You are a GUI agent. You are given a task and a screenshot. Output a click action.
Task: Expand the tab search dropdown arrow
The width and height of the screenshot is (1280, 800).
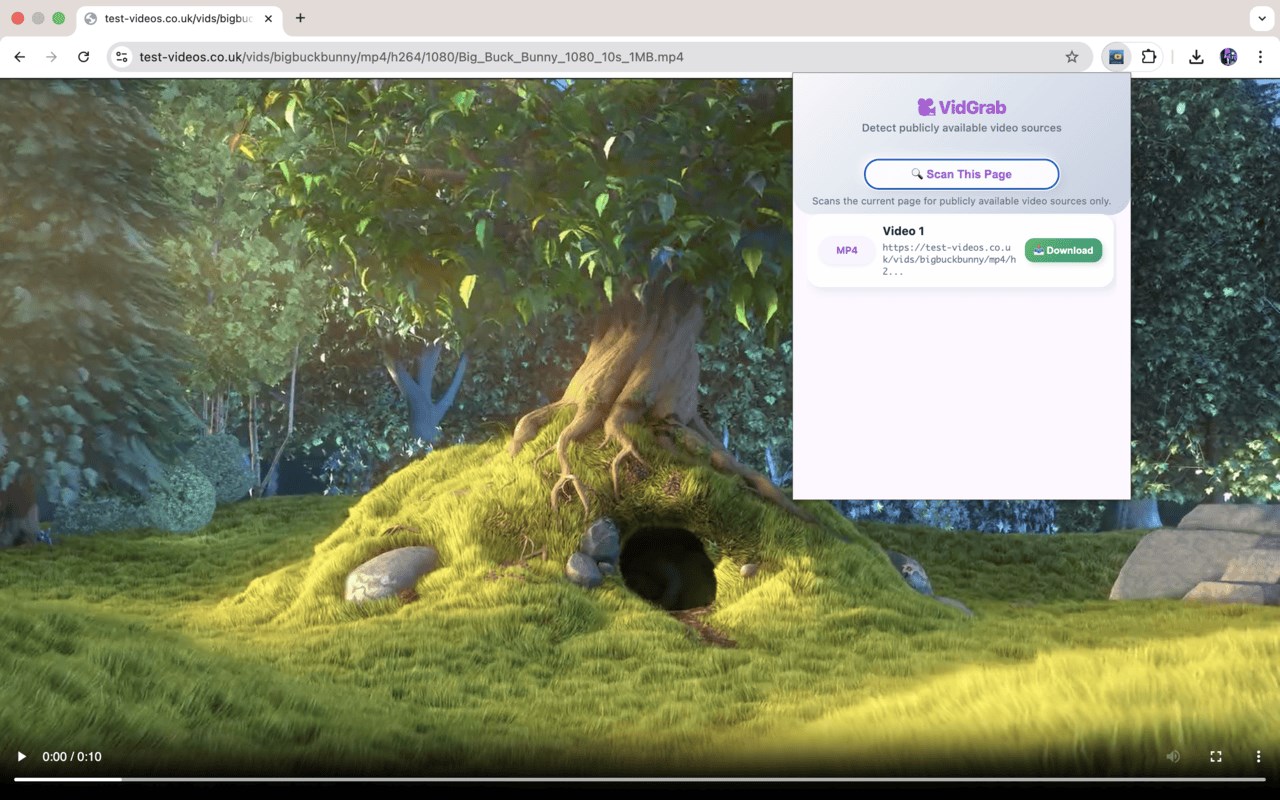point(1260,18)
